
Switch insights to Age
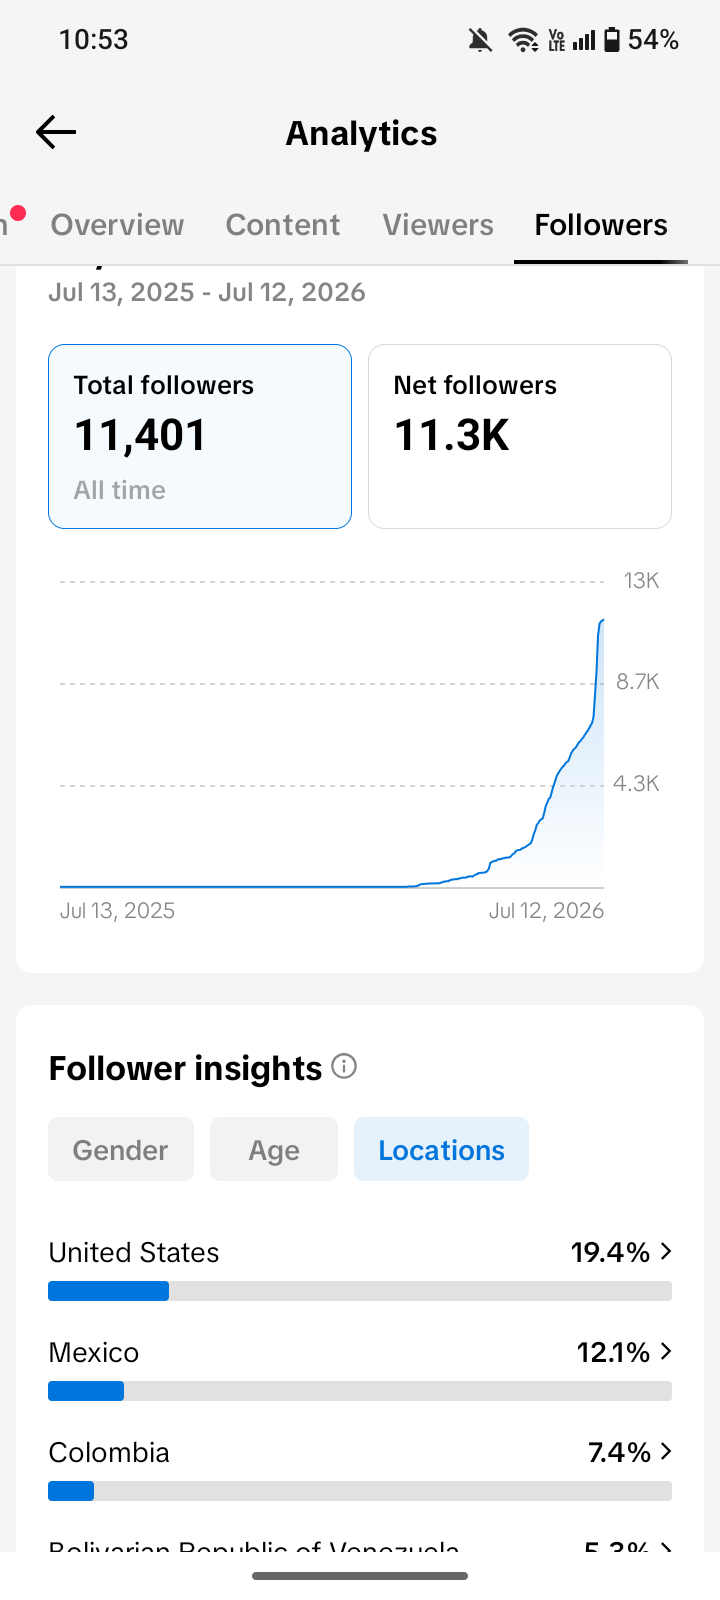pyautogui.click(x=274, y=1149)
